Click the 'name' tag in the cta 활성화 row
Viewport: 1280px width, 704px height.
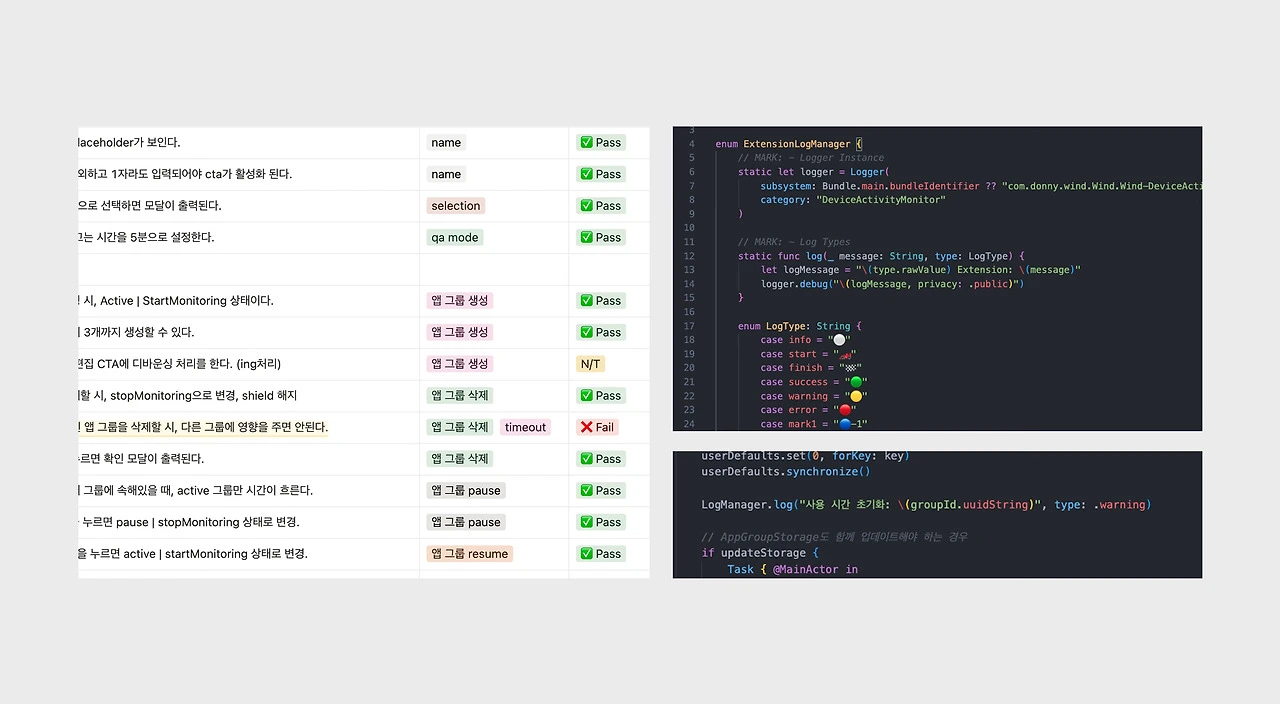pos(446,174)
